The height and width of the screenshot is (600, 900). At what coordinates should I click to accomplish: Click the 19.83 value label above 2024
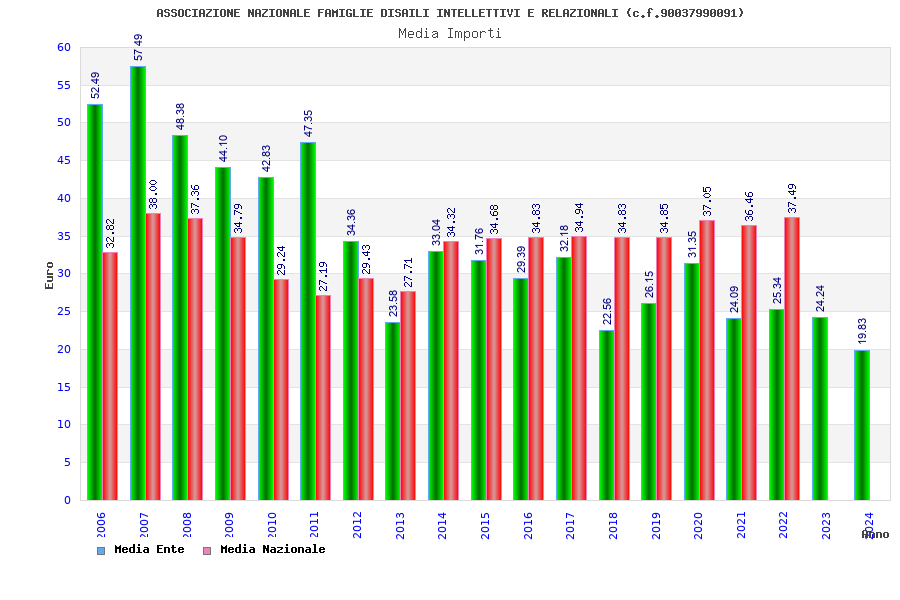click(863, 331)
